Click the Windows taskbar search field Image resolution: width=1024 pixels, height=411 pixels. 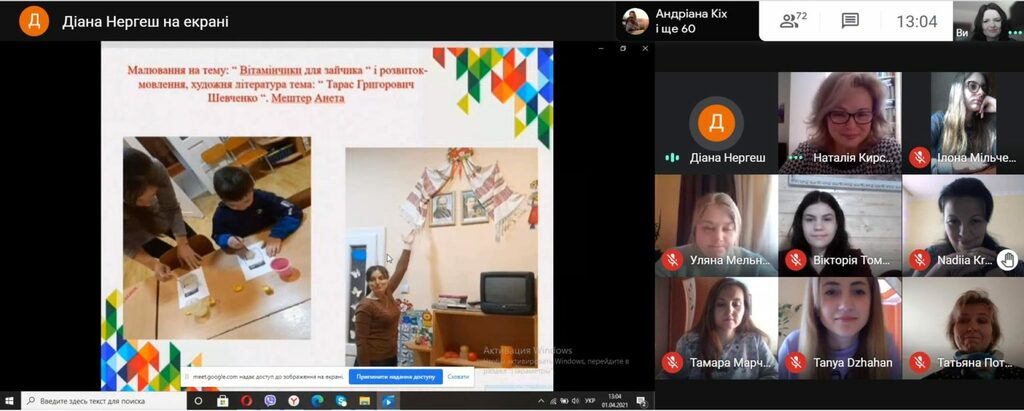coord(103,401)
